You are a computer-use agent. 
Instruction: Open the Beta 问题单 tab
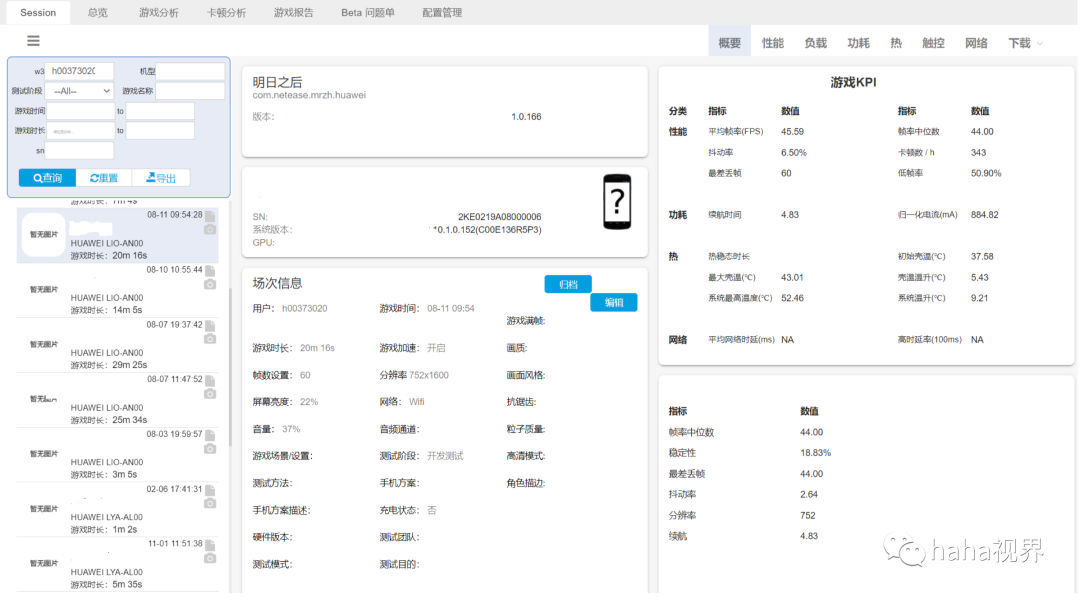[368, 12]
